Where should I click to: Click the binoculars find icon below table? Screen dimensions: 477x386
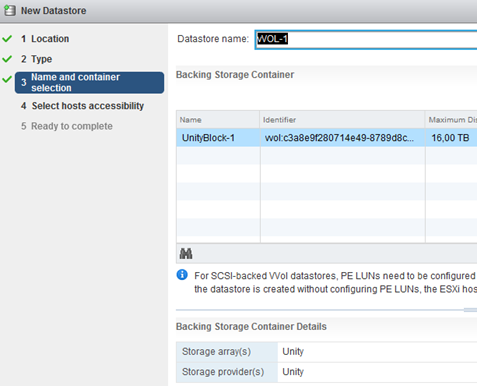pyautogui.click(x=186, y=254)
